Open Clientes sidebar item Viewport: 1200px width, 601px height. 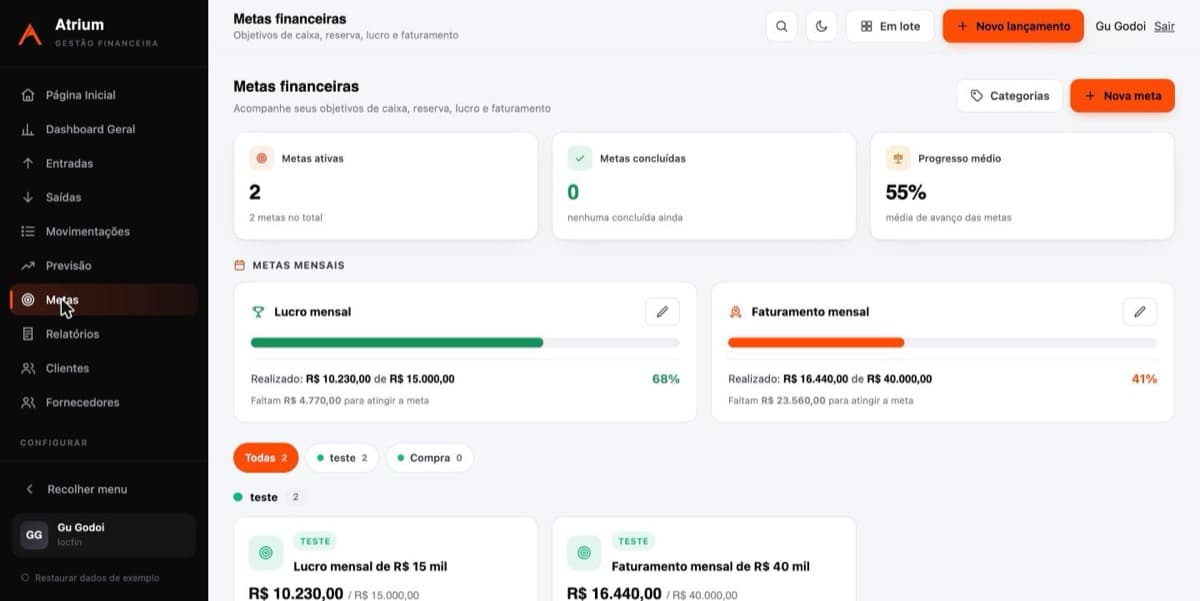(104, 368)
